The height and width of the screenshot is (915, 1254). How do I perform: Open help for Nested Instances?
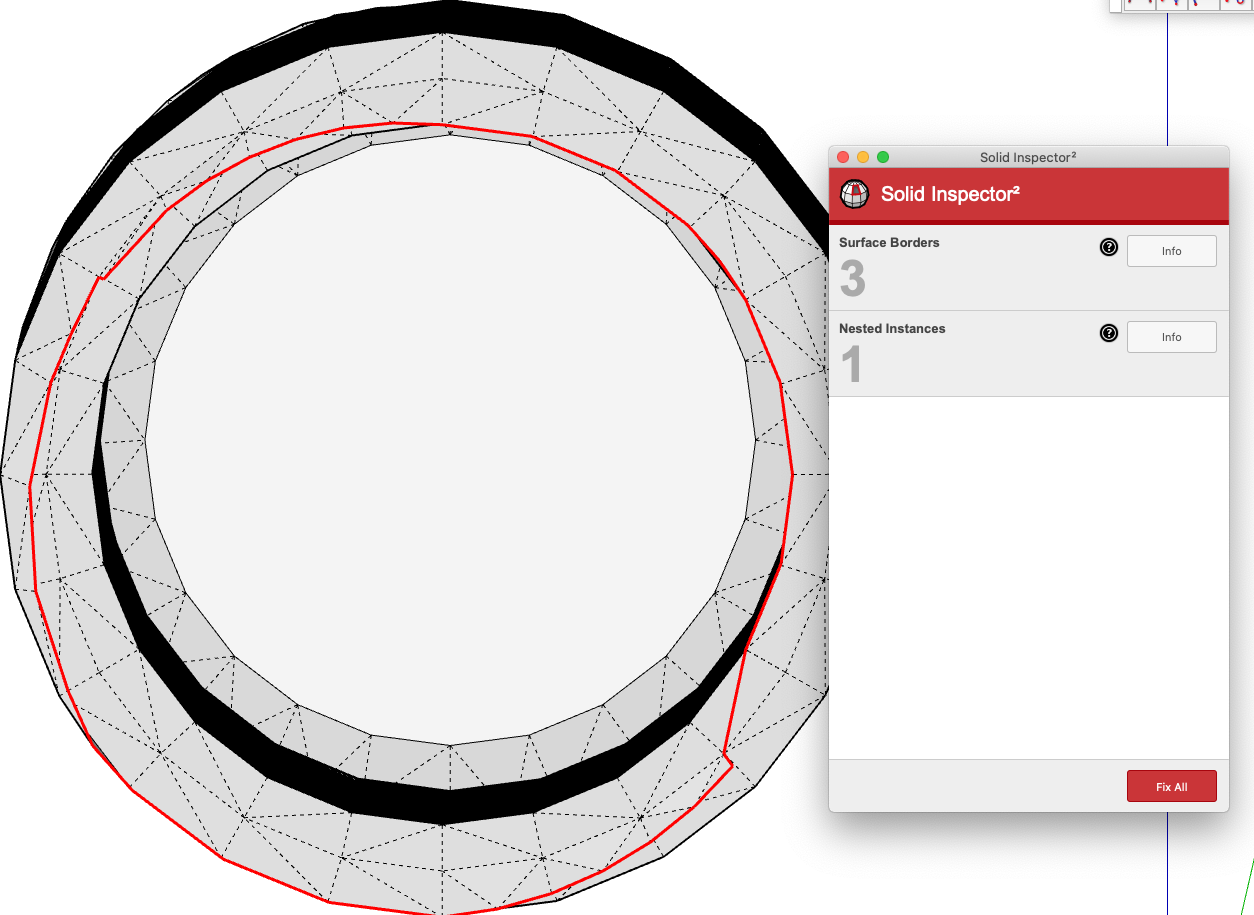click(x=1108, y=333)
